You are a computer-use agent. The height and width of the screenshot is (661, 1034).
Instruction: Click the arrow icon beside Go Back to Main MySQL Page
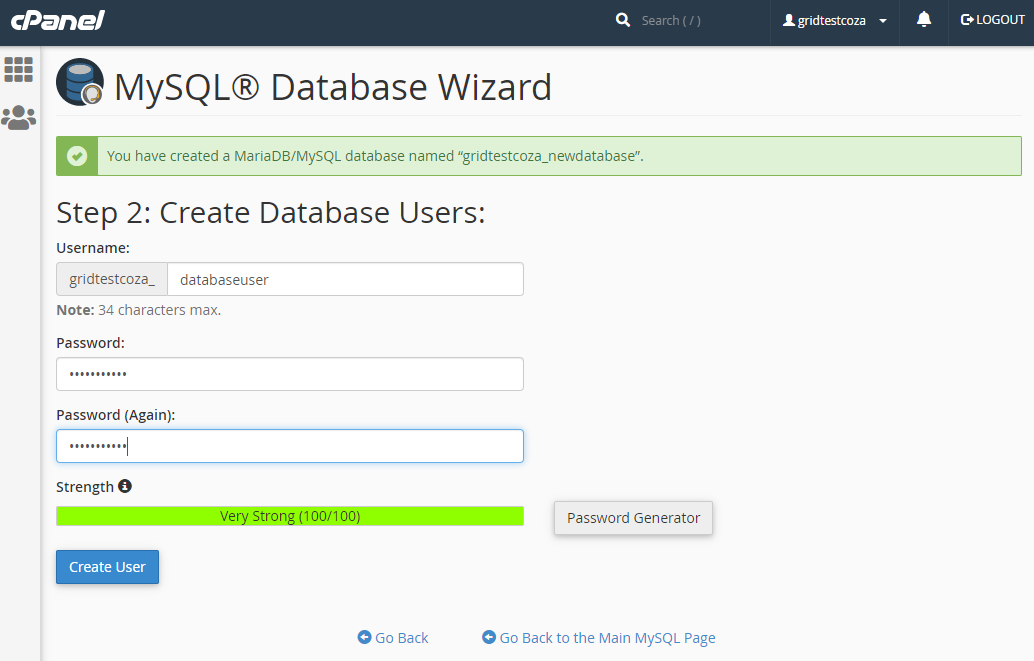pyautogui.click(x=489, y=637)
